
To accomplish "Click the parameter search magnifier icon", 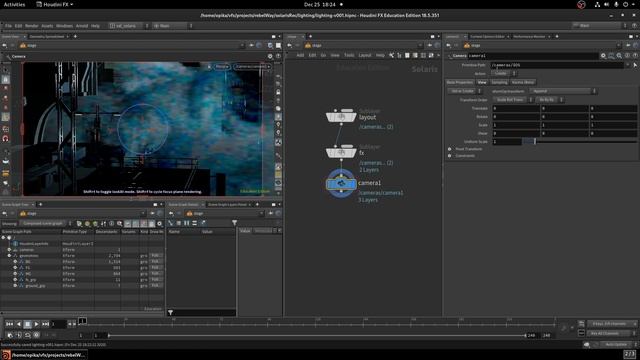I will (619, 56).
